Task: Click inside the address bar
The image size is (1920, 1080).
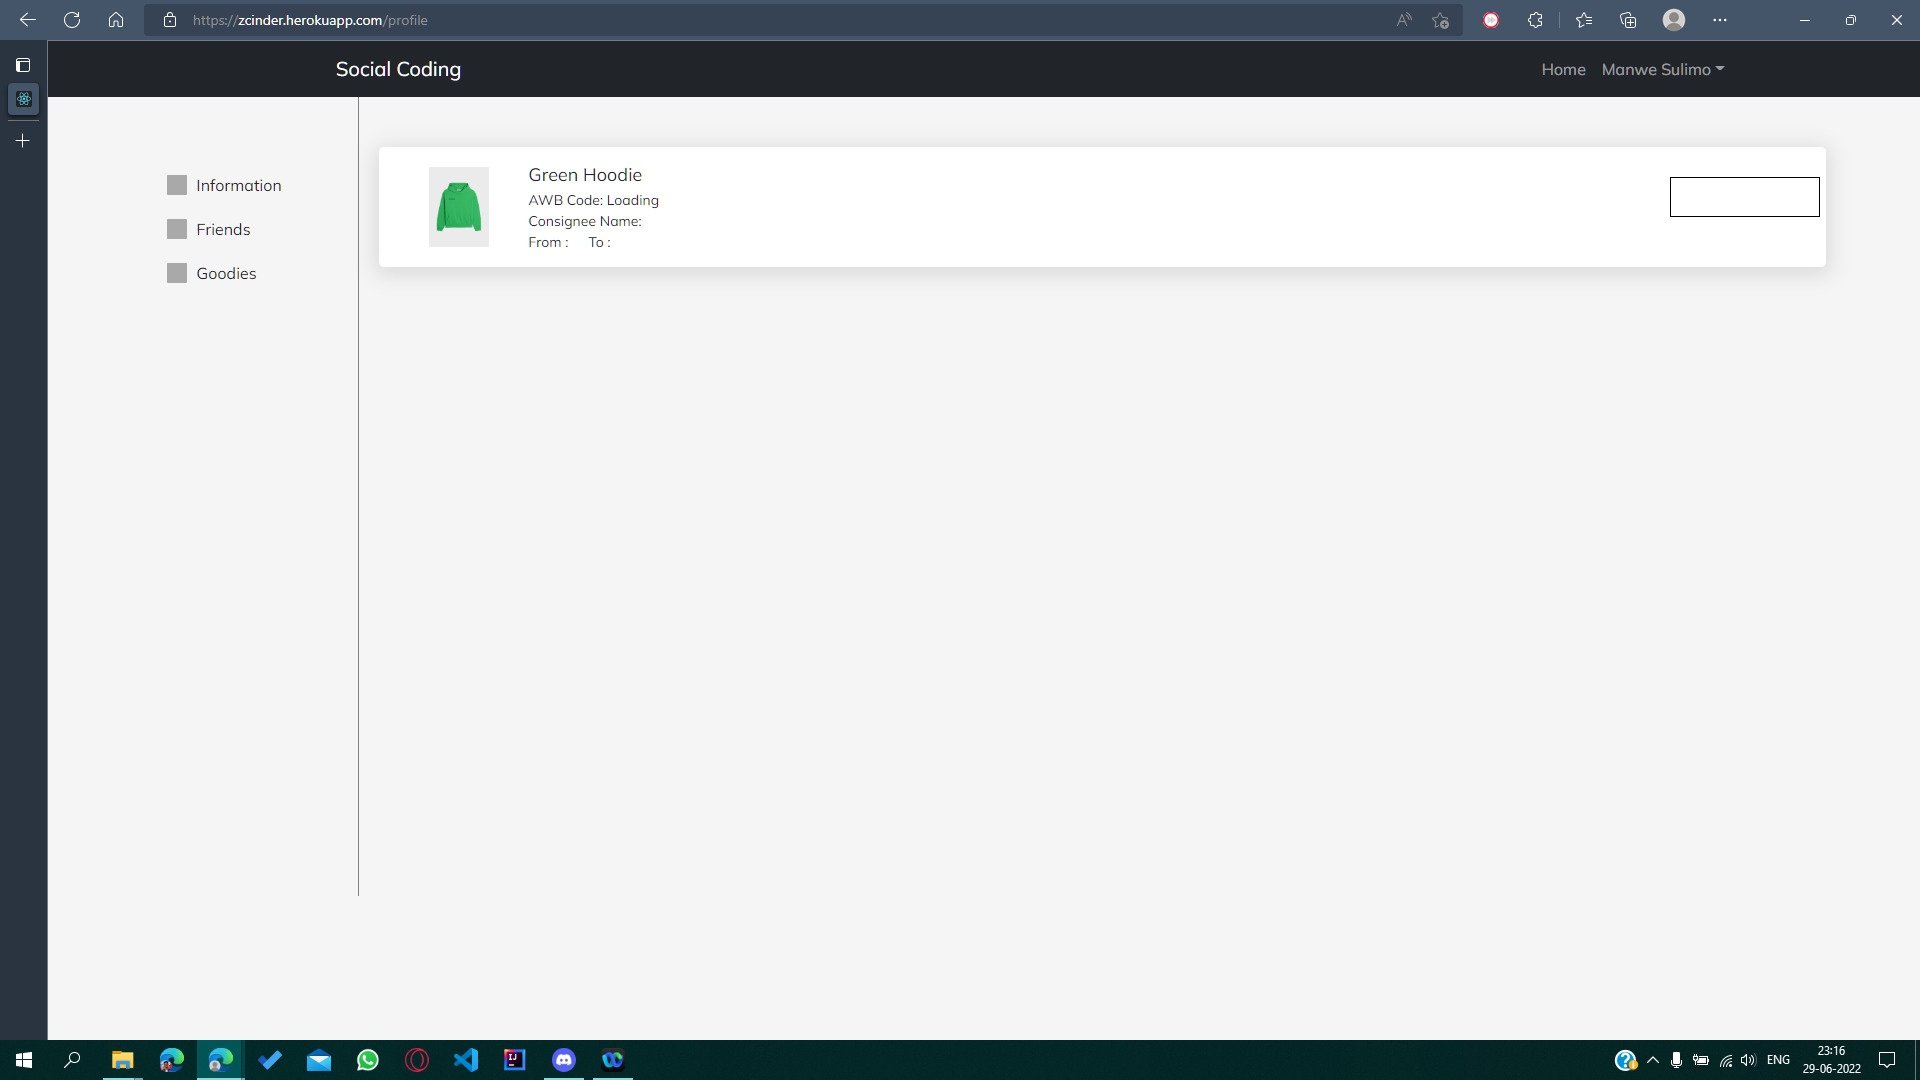Action: coord(700,19)
